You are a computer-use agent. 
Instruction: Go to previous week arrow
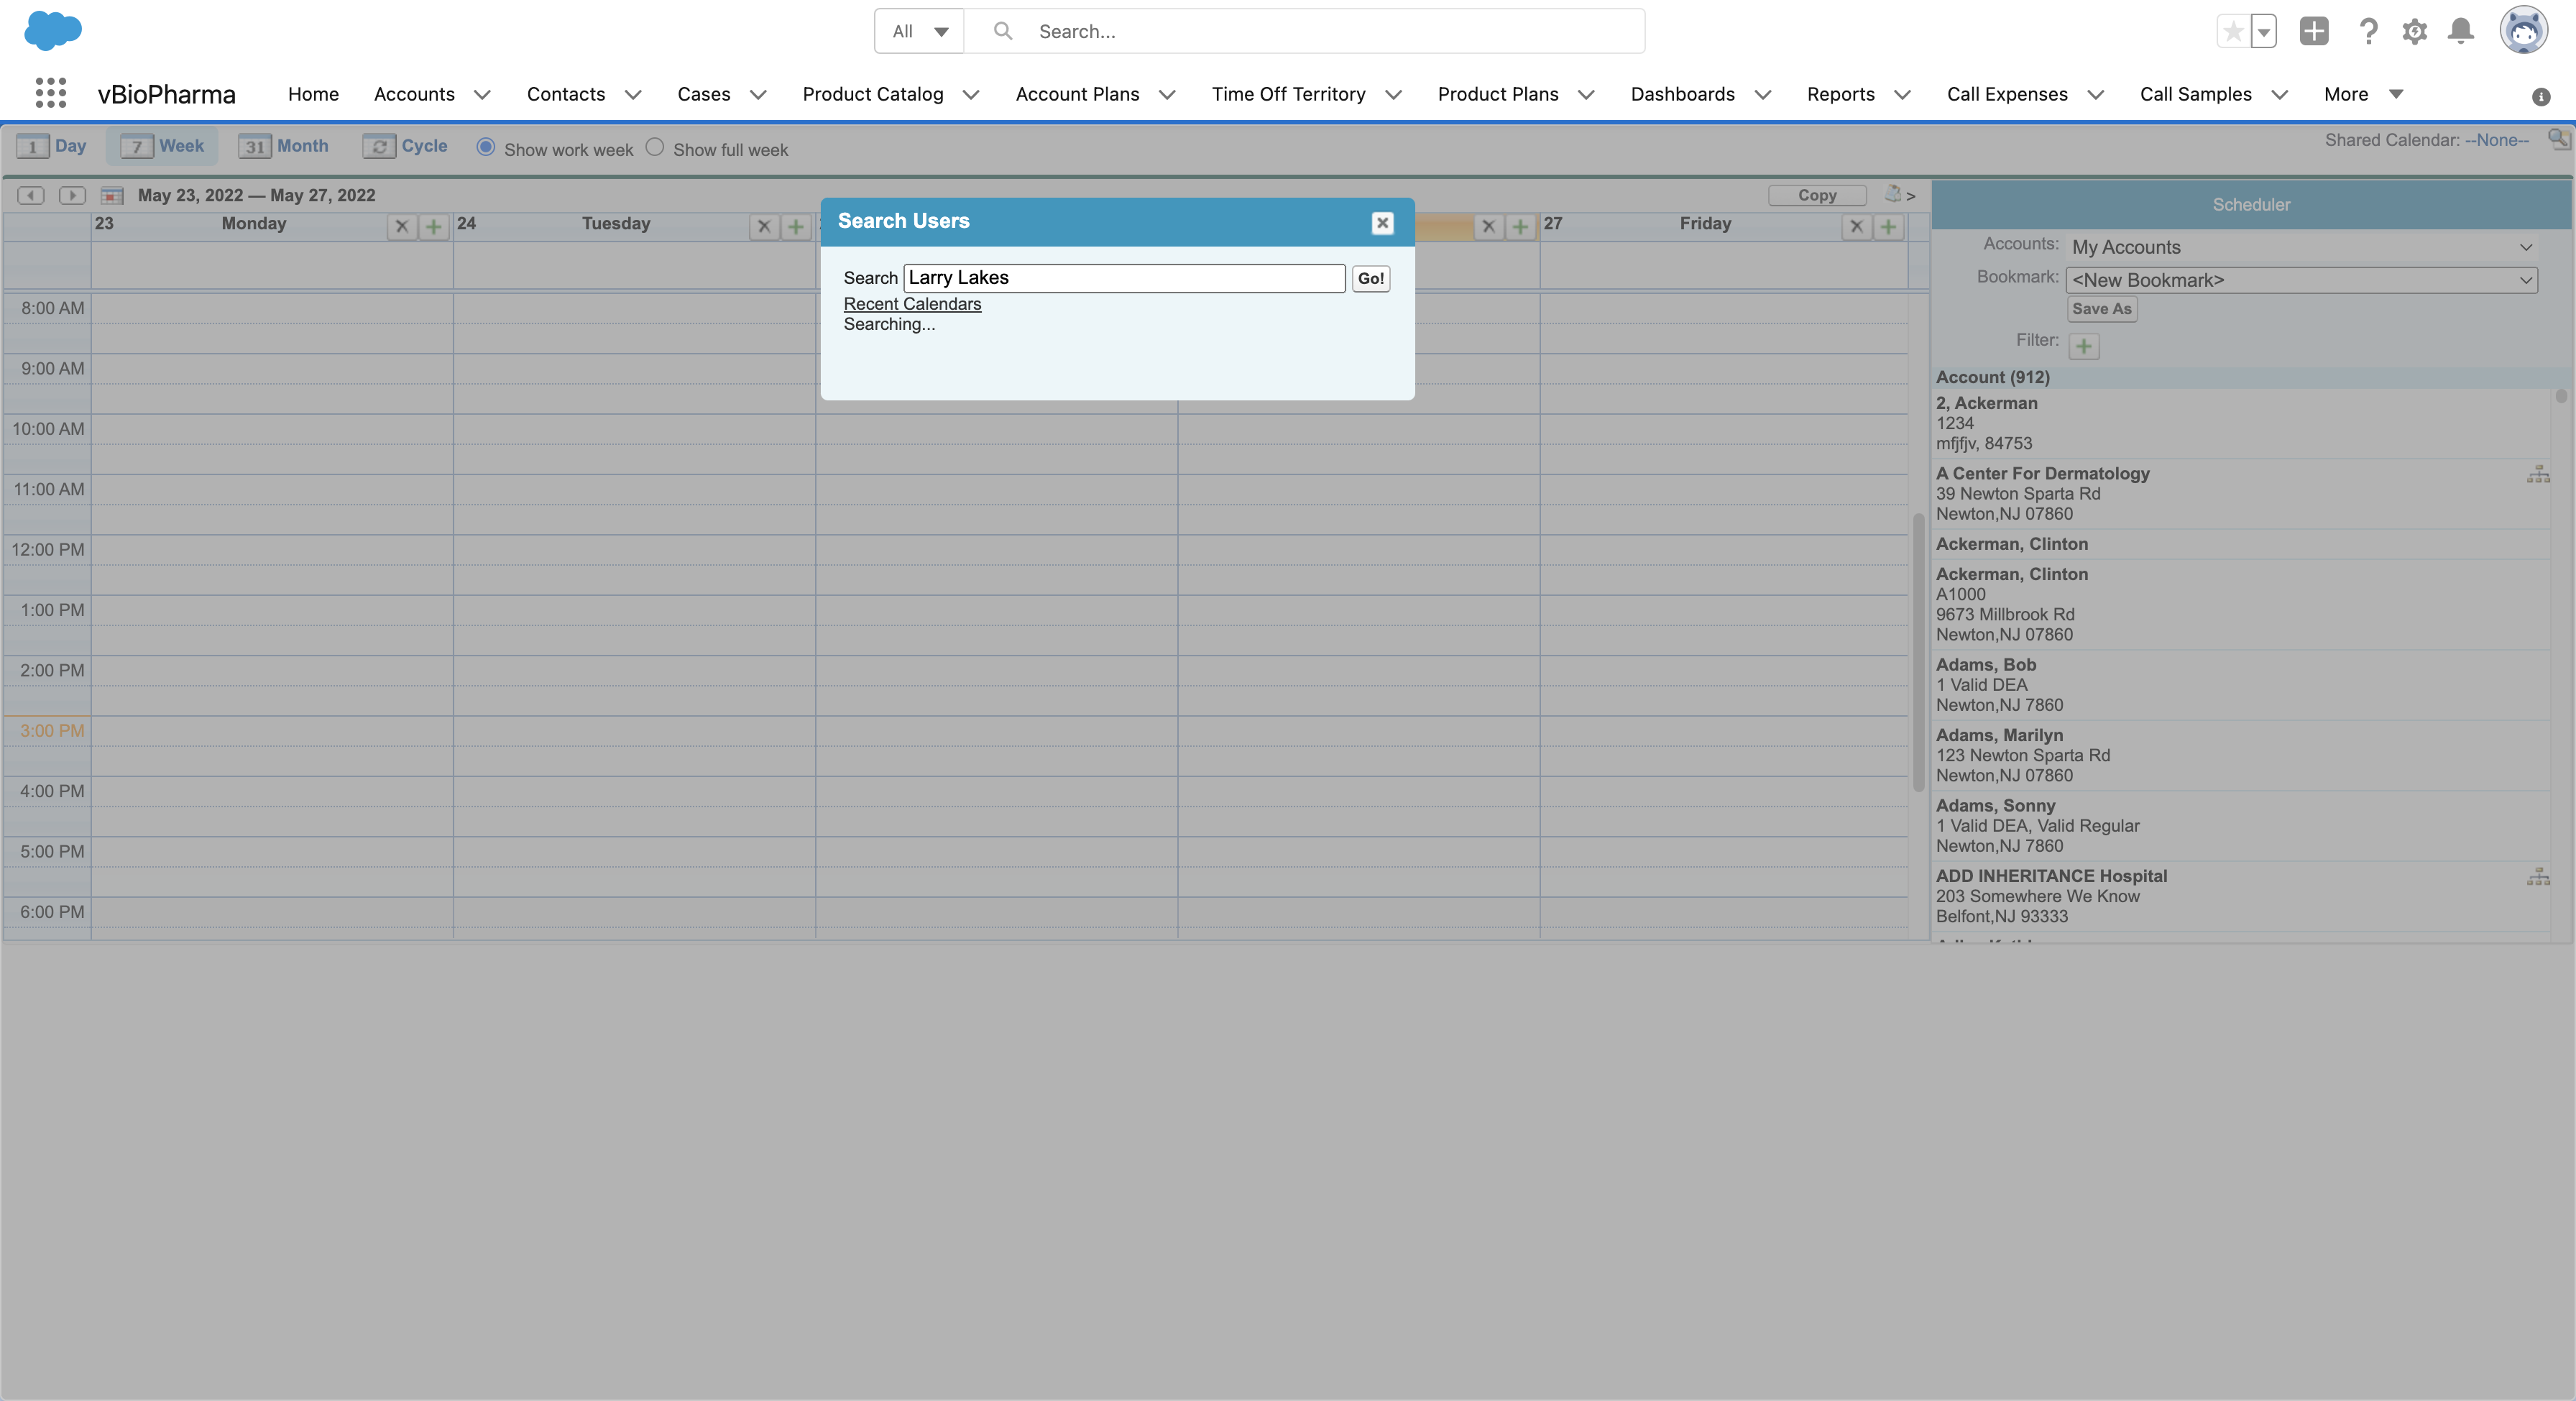[31, 195]
